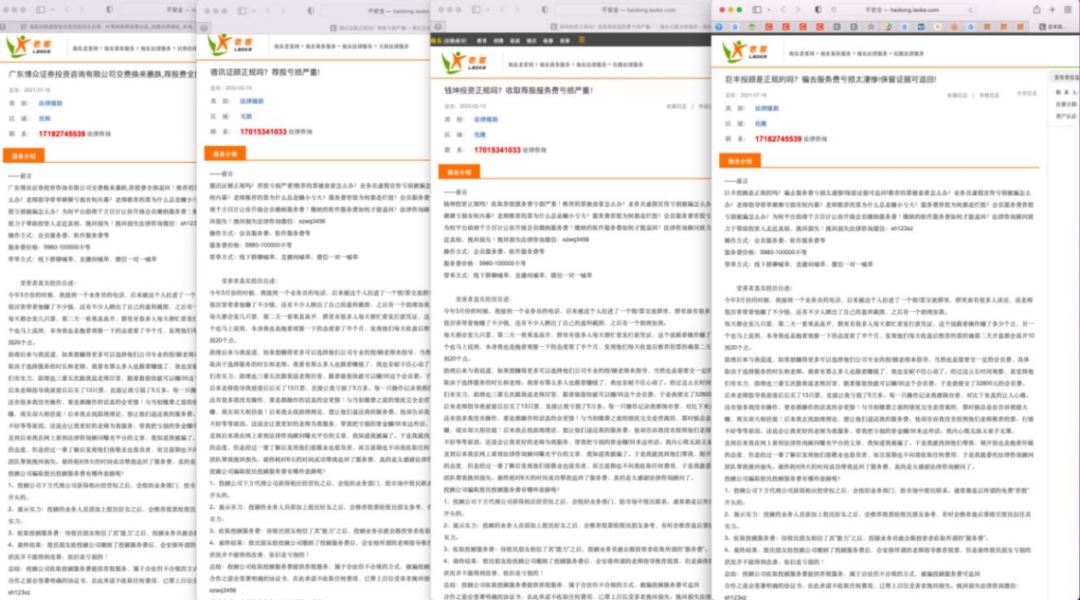Viewport: 1080px width, 600px height.
Task: Select the orange service intro tab in rightmost window
Action: click(740, 161)
